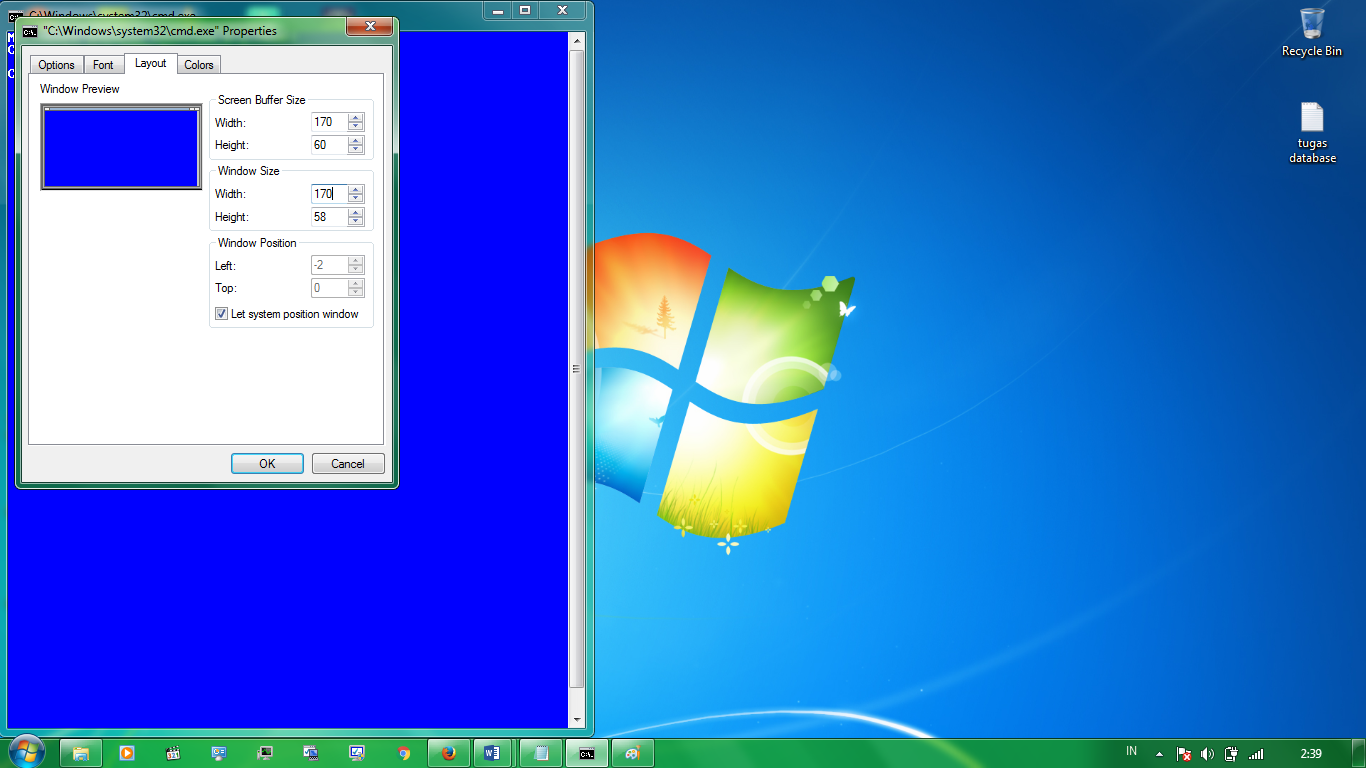This screenshot has height=772, width=1366.
Task: Switch to the Options tab
Action: [56, 65]
